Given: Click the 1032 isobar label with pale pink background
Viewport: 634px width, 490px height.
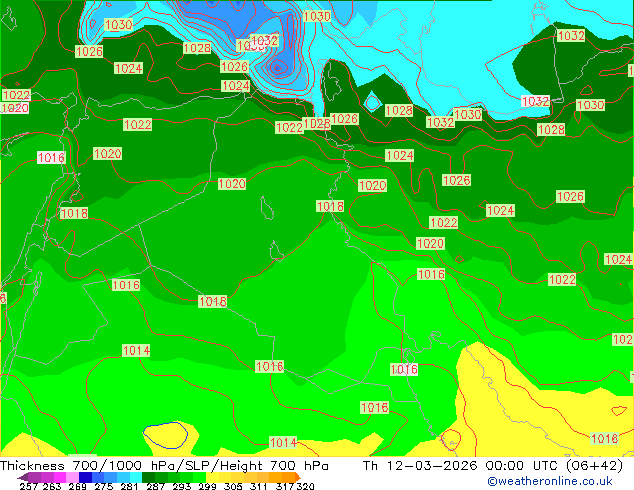Looking at the screenshot, I should coord(535,101).
